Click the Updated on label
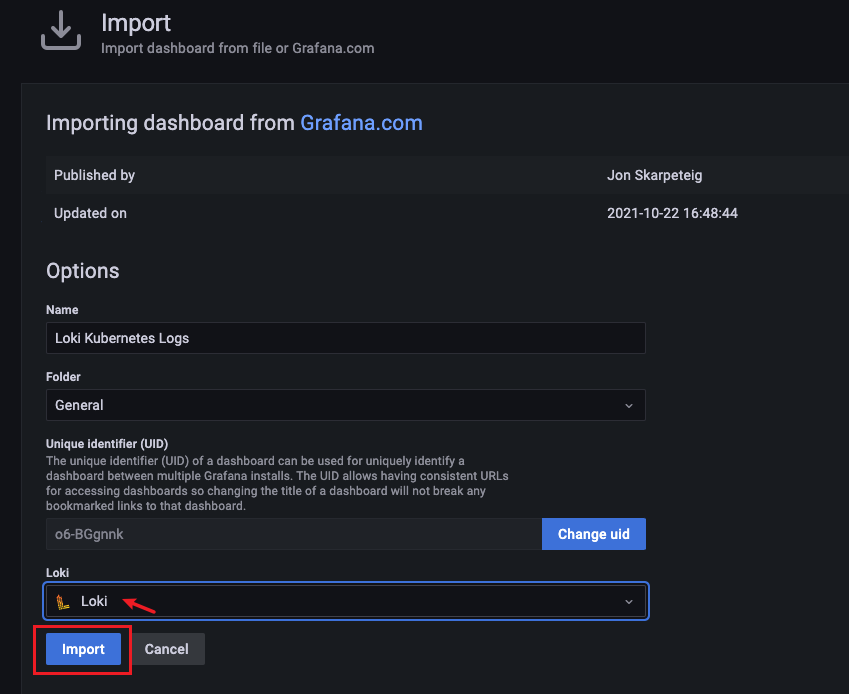Viewport: 849px width, 694px height. pos(90,213)
